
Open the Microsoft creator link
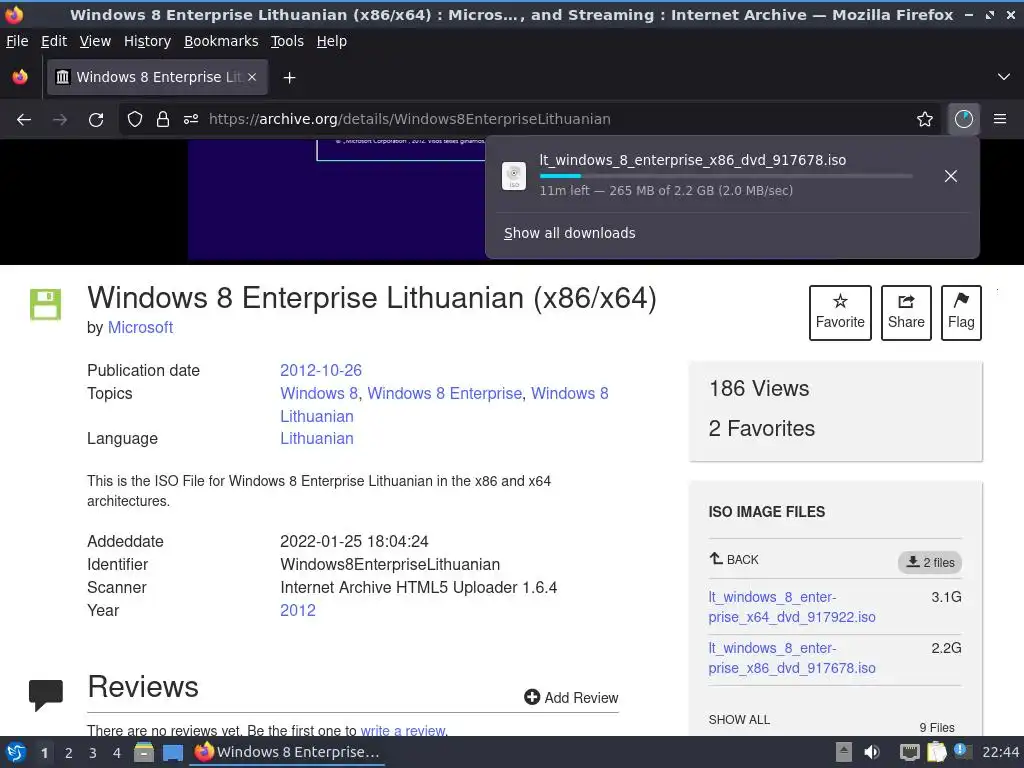pyautogui.click(x=140, y=327)
